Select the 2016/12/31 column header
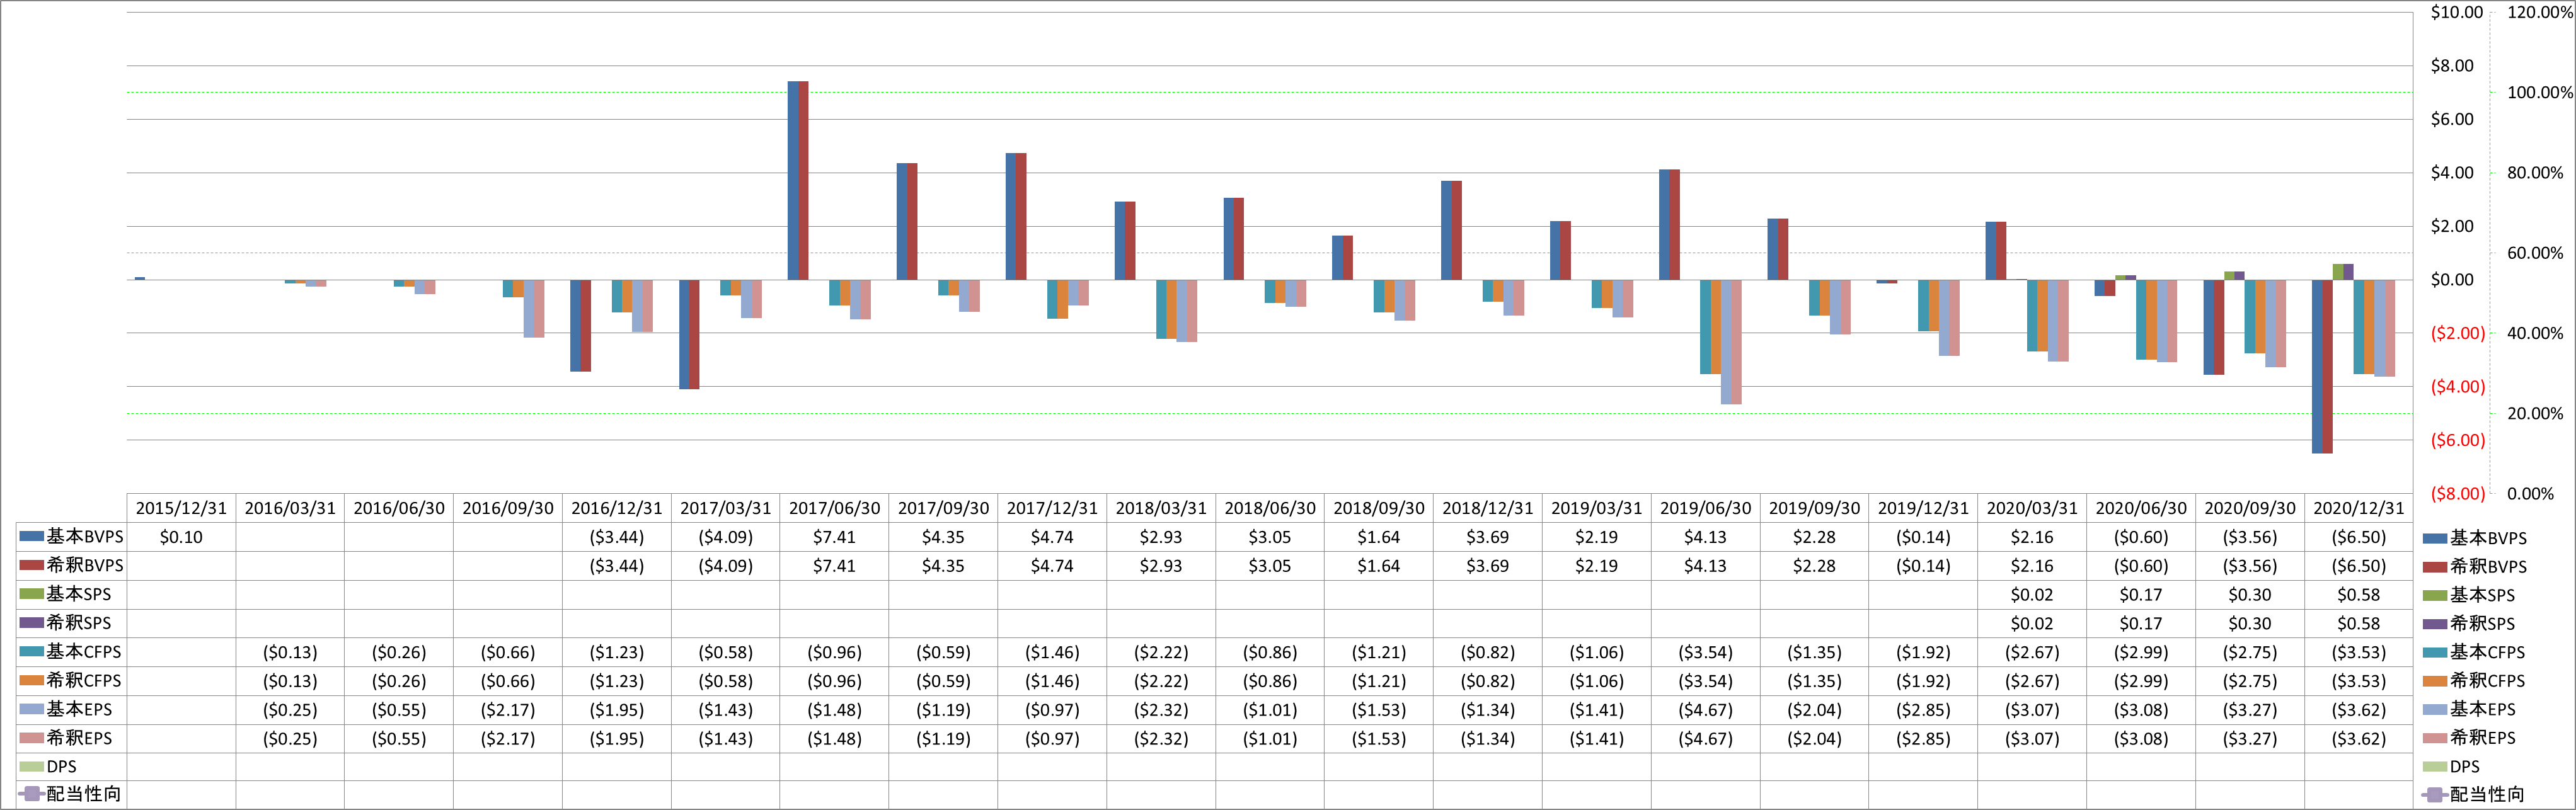Screen dimensions: 2576x810 (x=617, y=508)
